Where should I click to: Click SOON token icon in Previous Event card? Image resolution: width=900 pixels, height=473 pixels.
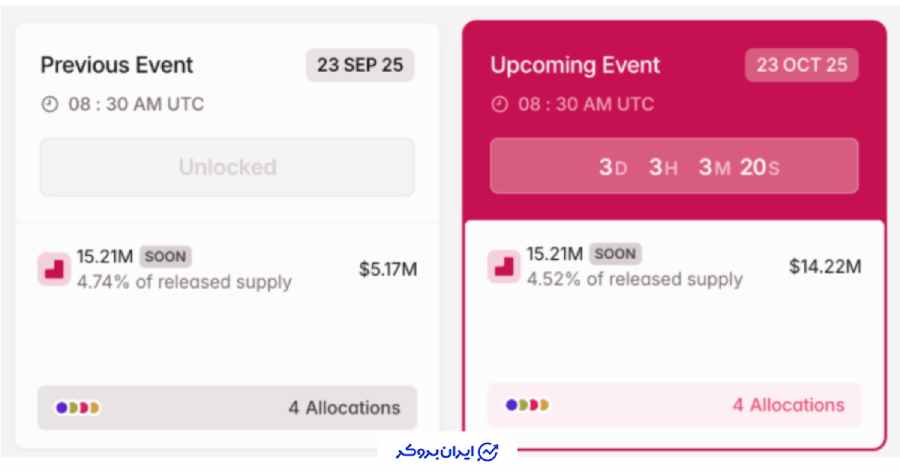(53, 269)
